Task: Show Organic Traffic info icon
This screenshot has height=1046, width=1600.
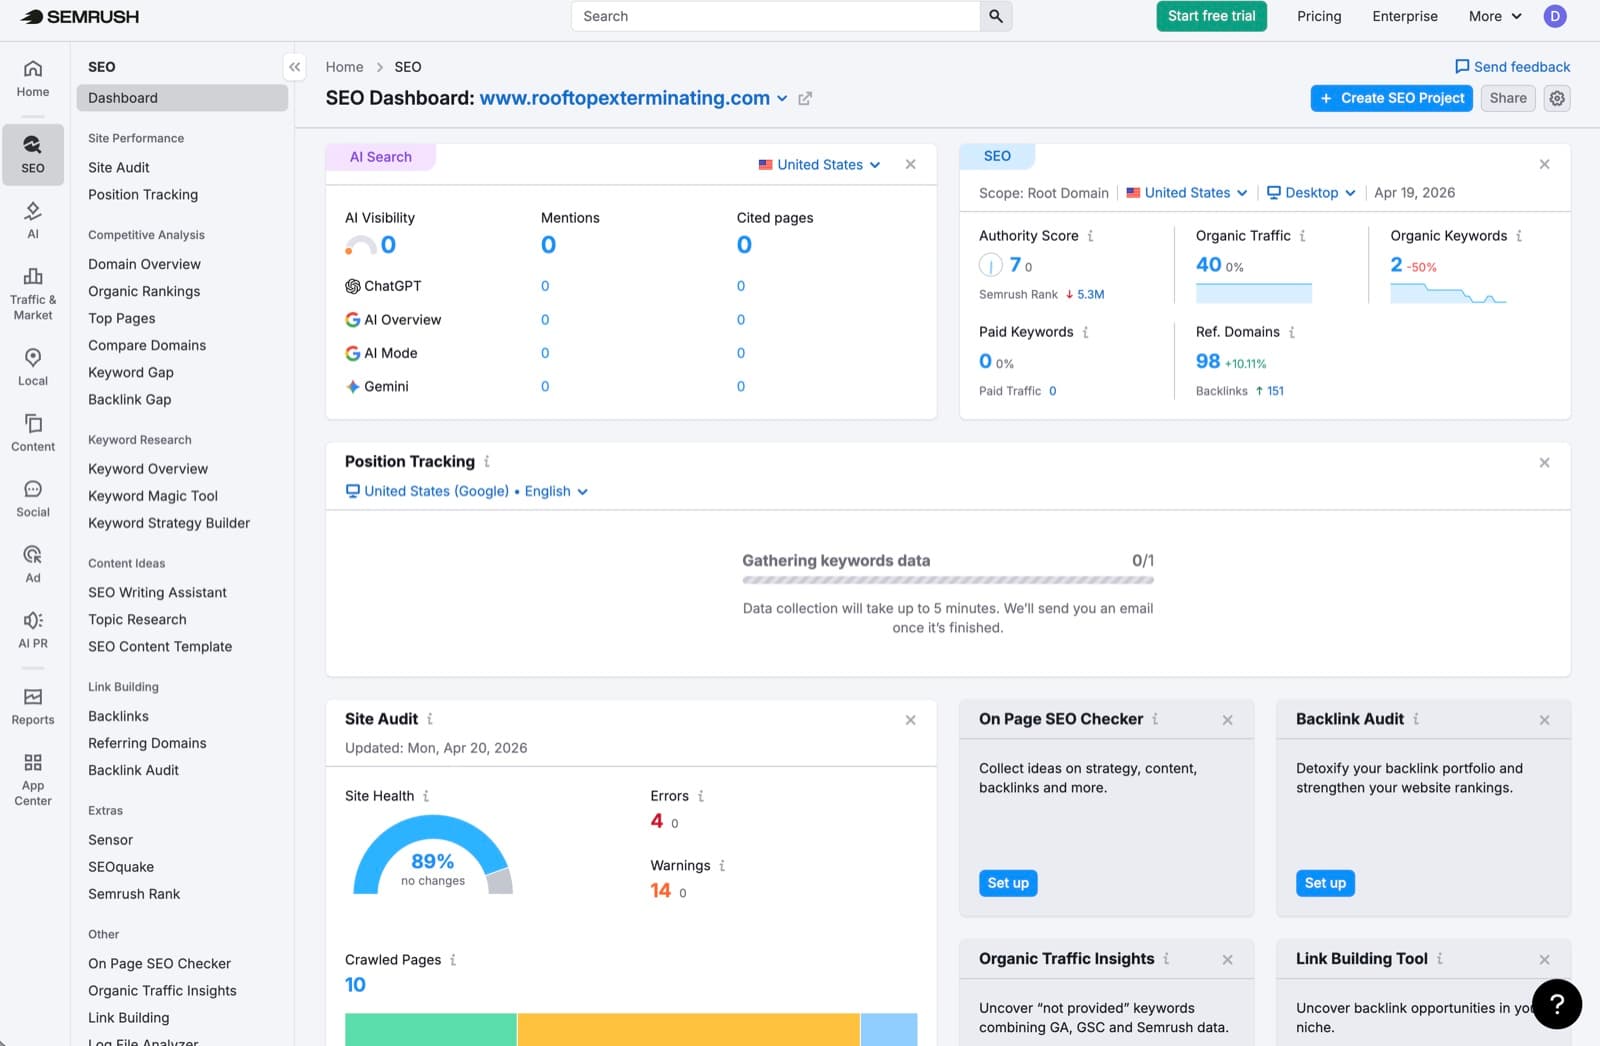Action: coord(1302,236)
